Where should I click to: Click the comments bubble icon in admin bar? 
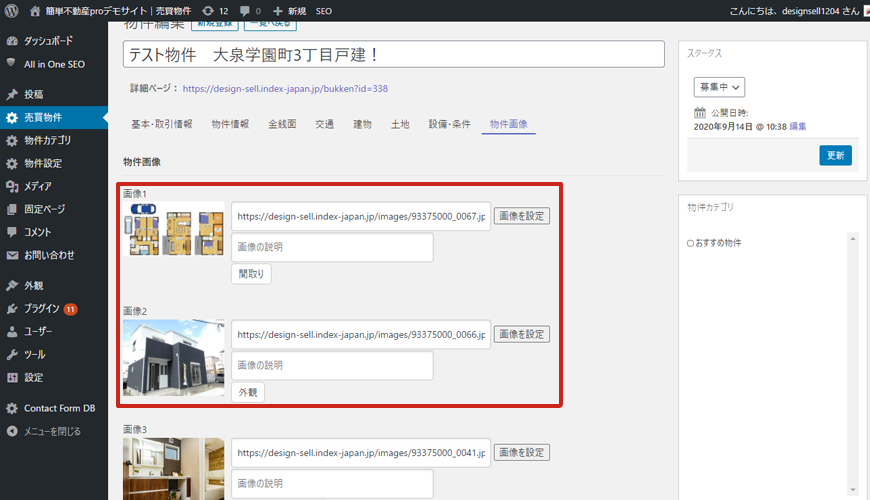(x=245, y=11)
